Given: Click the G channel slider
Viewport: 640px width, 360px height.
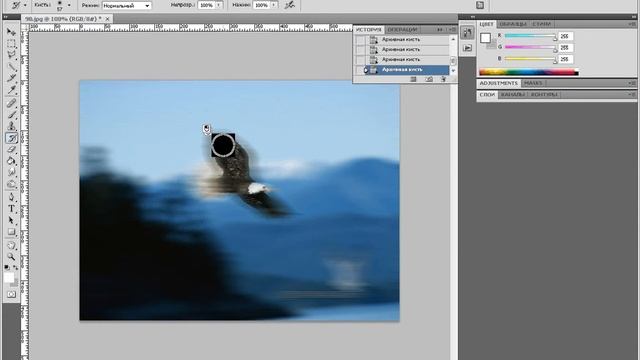Looking at the screenshot, I should [x=530, y=47].
